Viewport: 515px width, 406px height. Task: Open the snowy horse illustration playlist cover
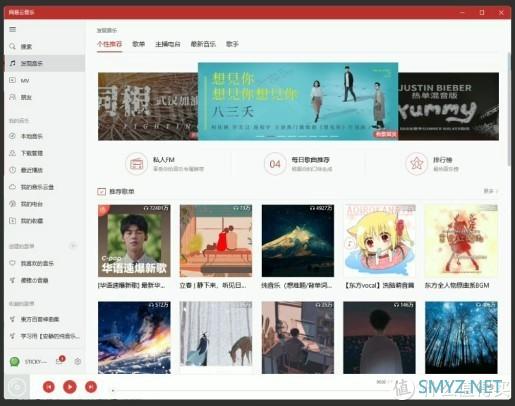(216, 337)
